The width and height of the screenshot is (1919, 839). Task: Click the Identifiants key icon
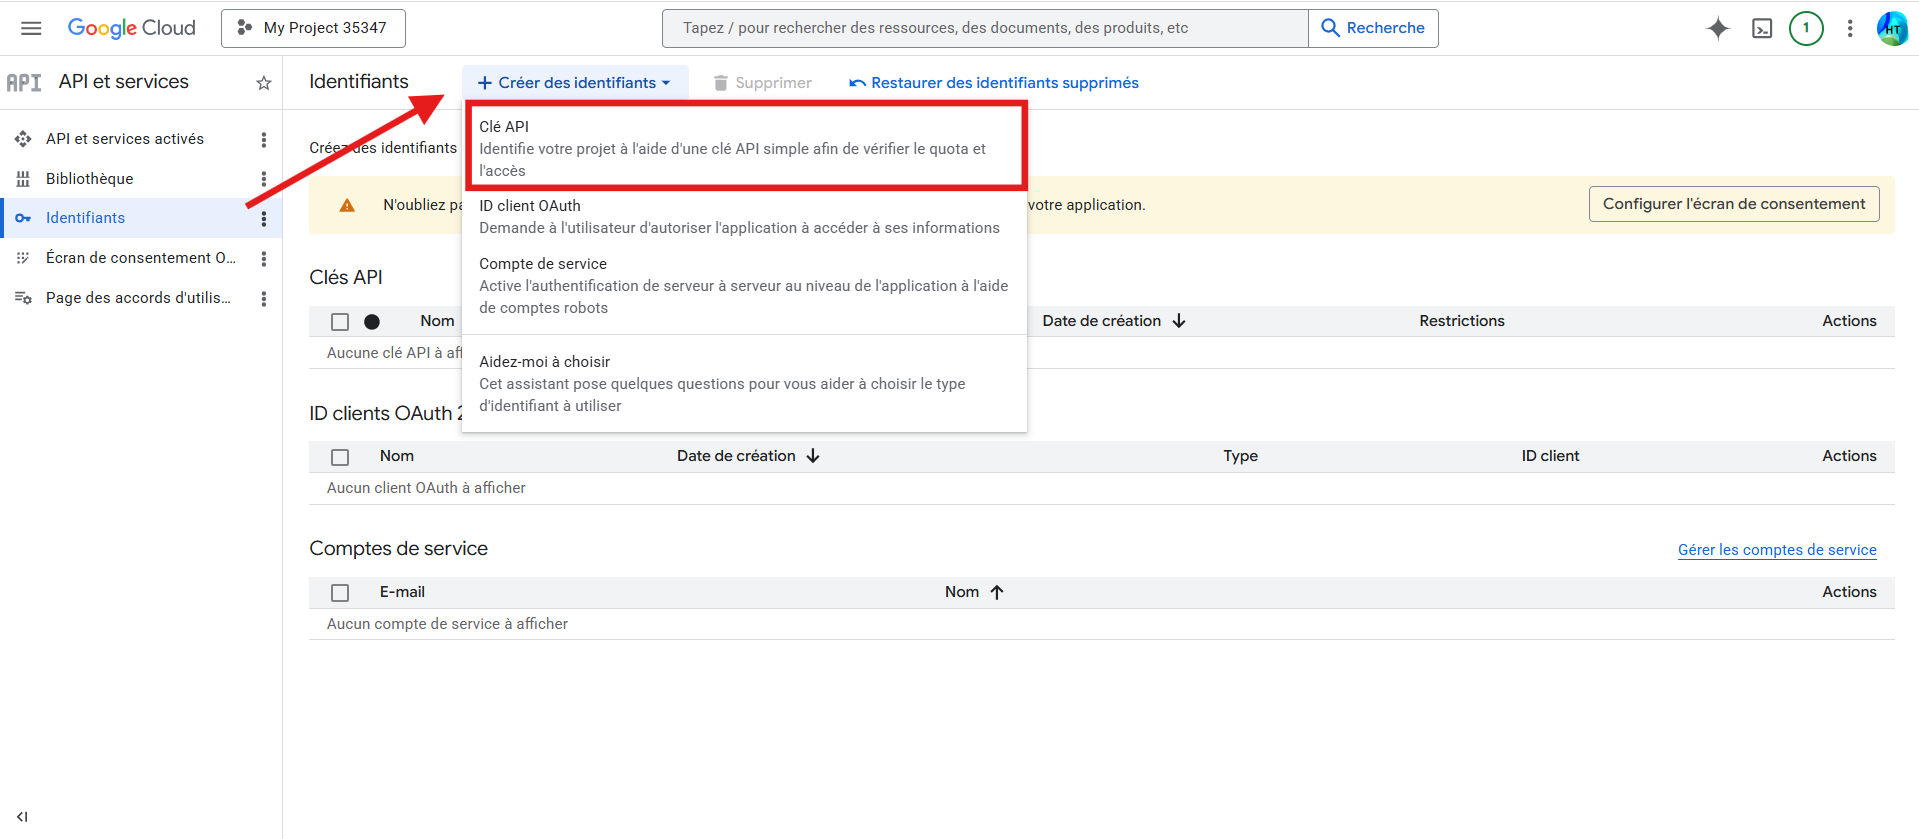click(23, 218)
